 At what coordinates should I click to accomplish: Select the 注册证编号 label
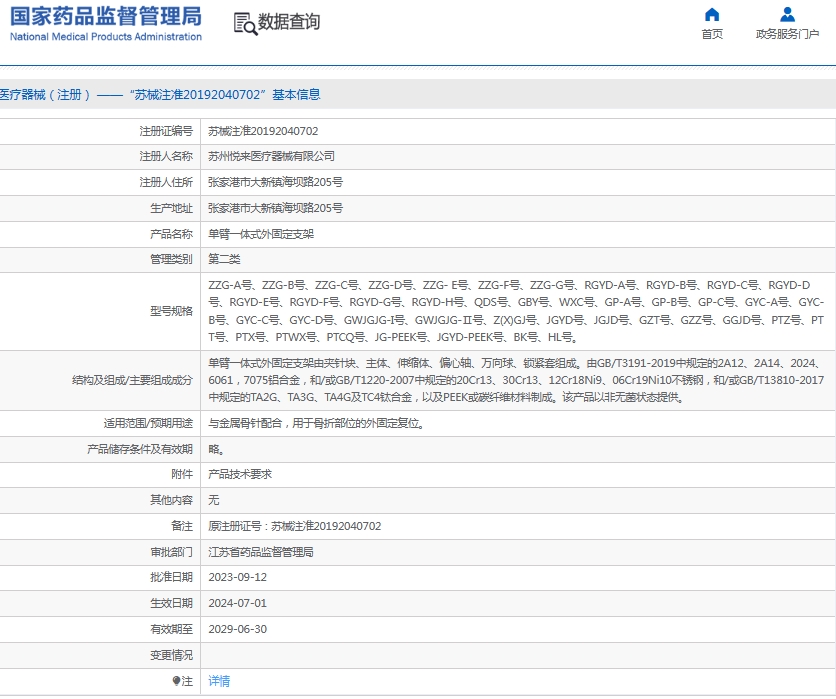click(x=166, y=131)
